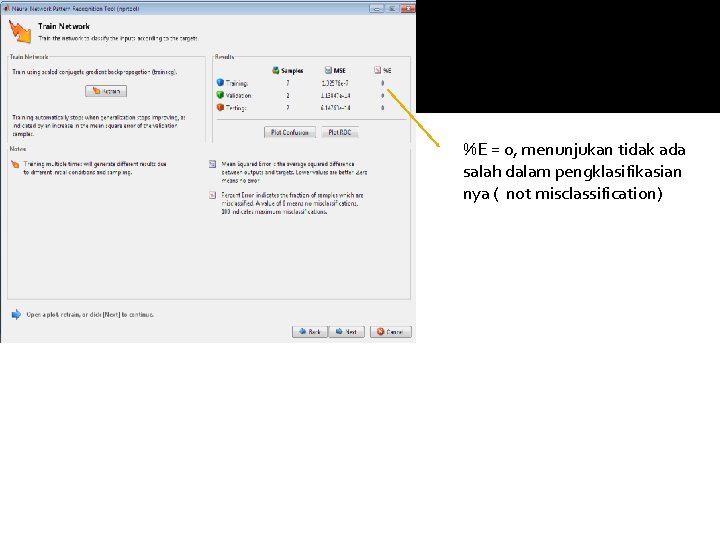Click the Testing samples count

point(288,108)
